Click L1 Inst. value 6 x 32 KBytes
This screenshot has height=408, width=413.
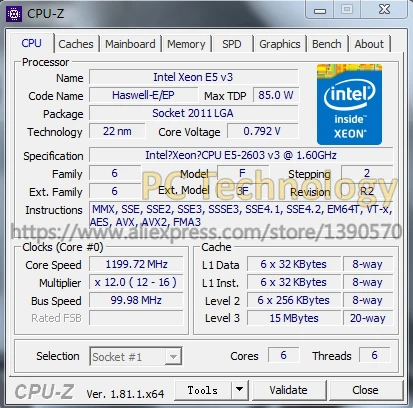294,282
